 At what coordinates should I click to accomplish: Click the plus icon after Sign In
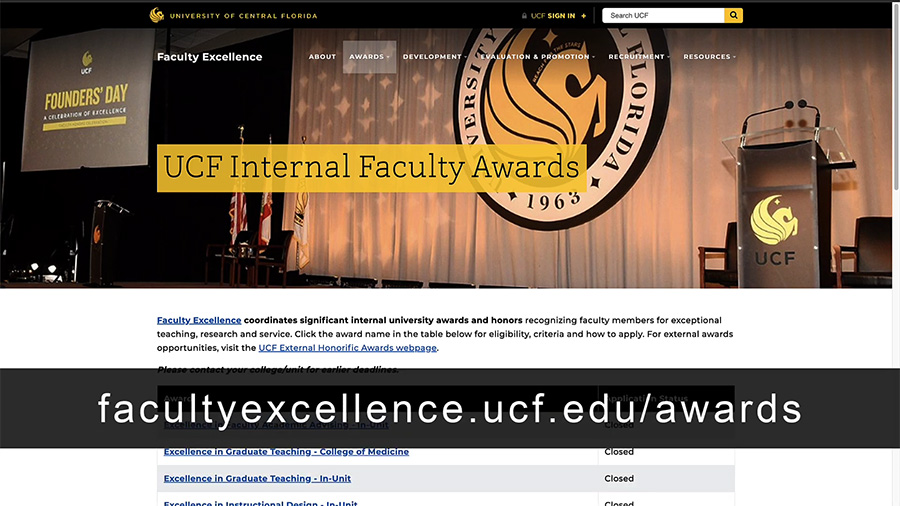click(x=584, y=16)
